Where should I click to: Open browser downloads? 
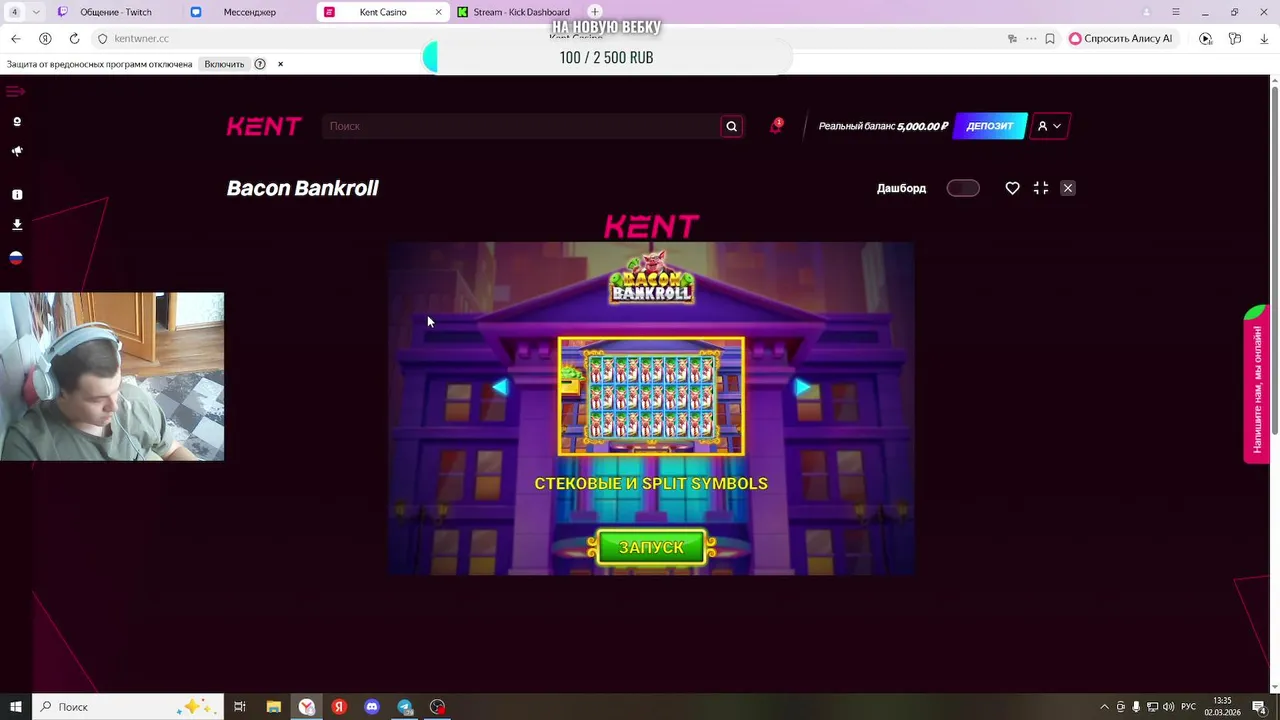point(1264,39)
